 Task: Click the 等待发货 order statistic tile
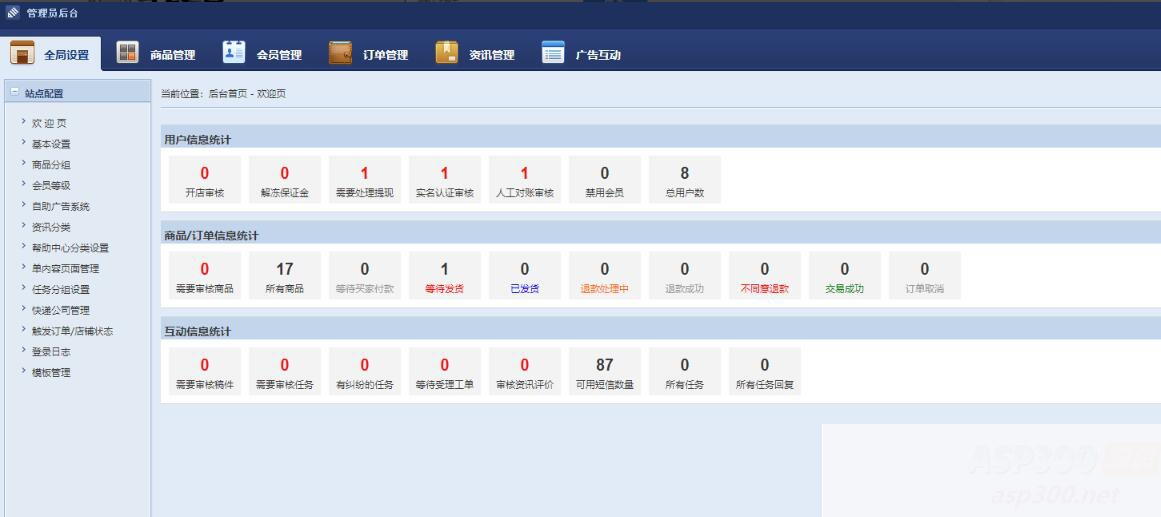[445, 277]
